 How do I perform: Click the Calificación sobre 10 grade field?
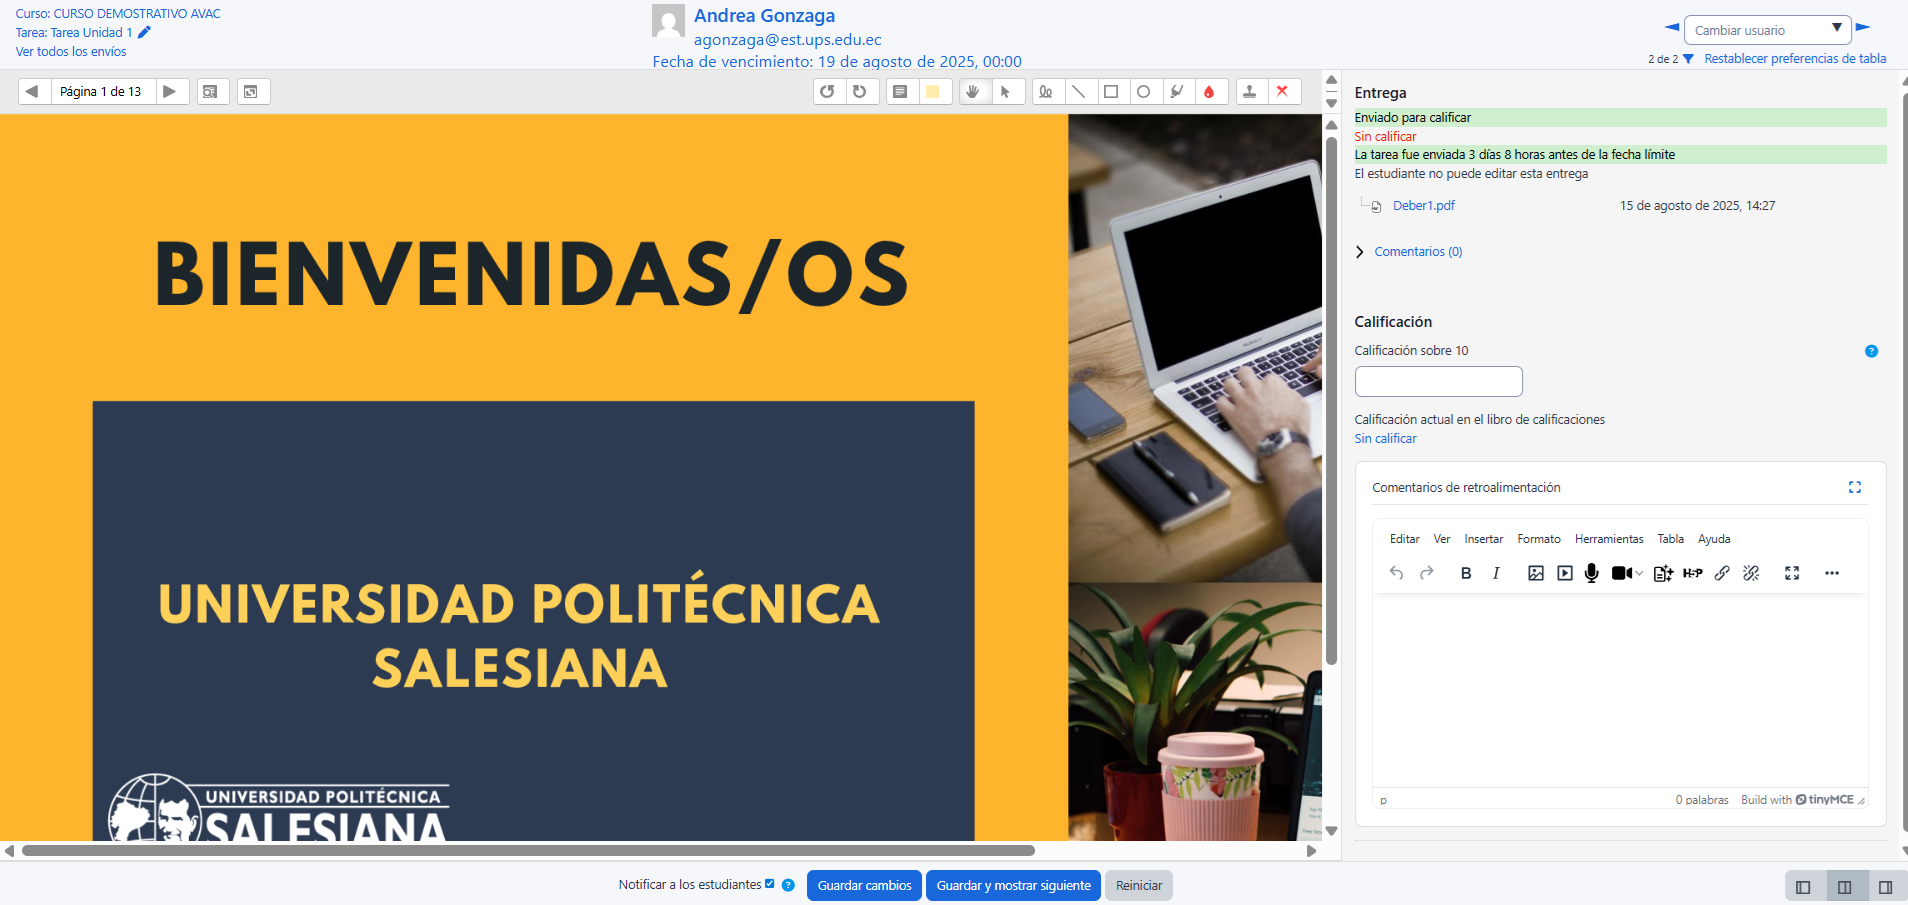coord(1438,381)
